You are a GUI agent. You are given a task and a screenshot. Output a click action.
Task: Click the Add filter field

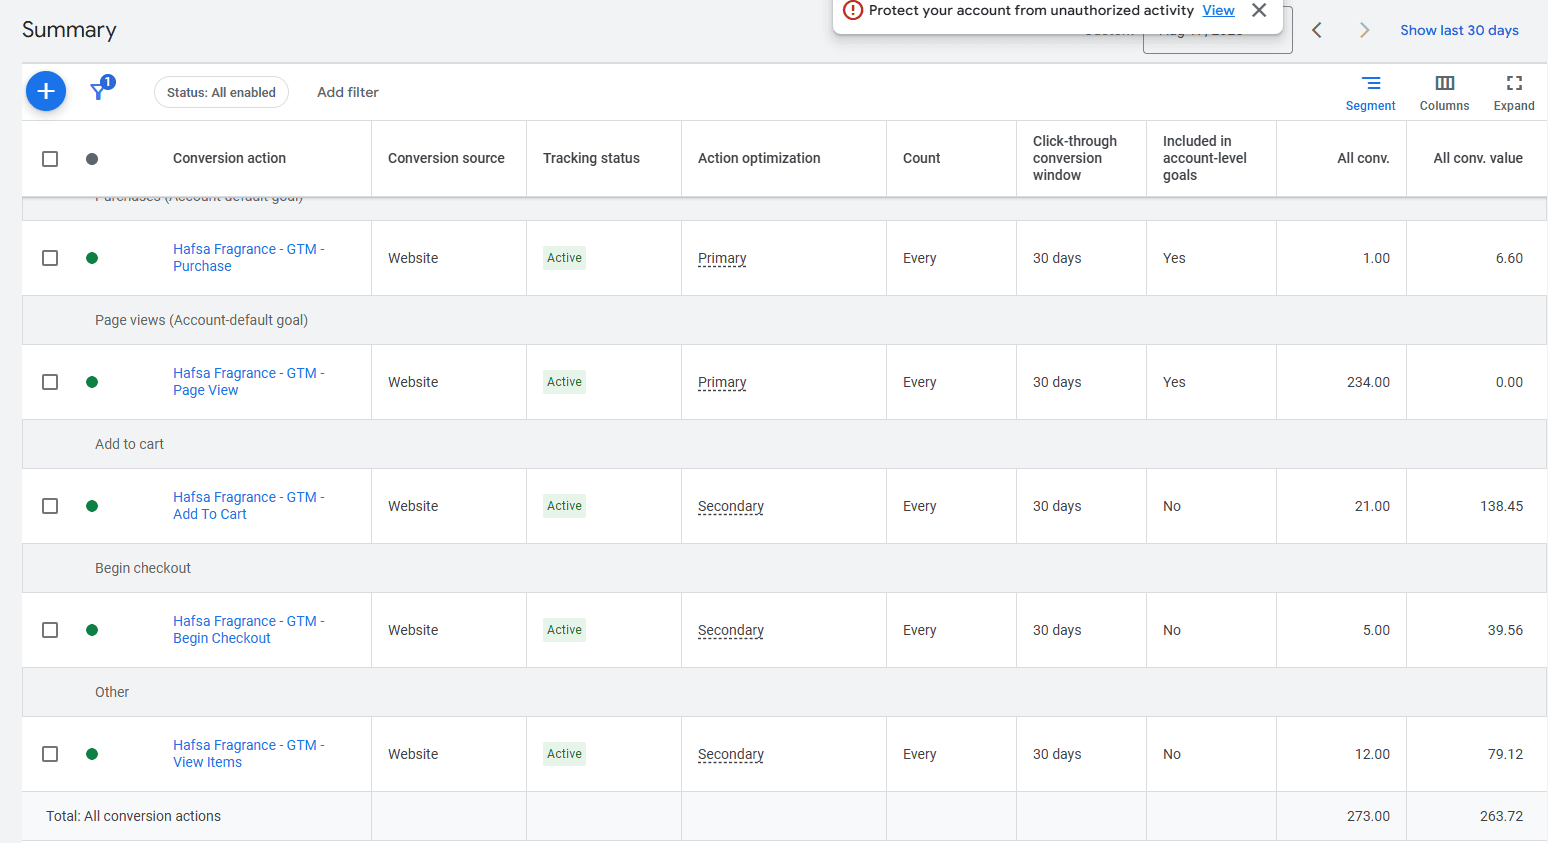point(348,93)
